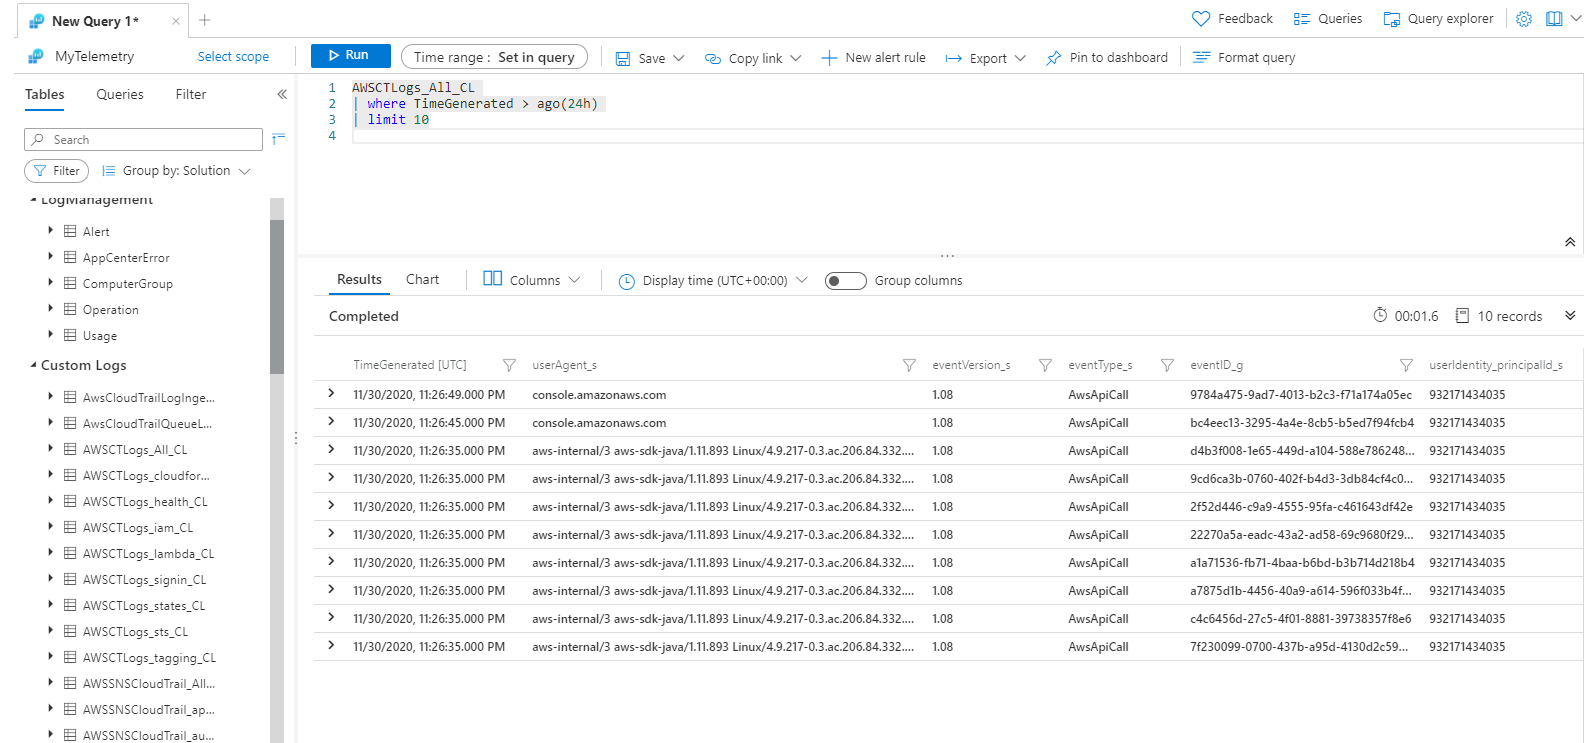Collapse the sidebar with double chevron
Screen dimensions: 1584x743
[282, 94]
